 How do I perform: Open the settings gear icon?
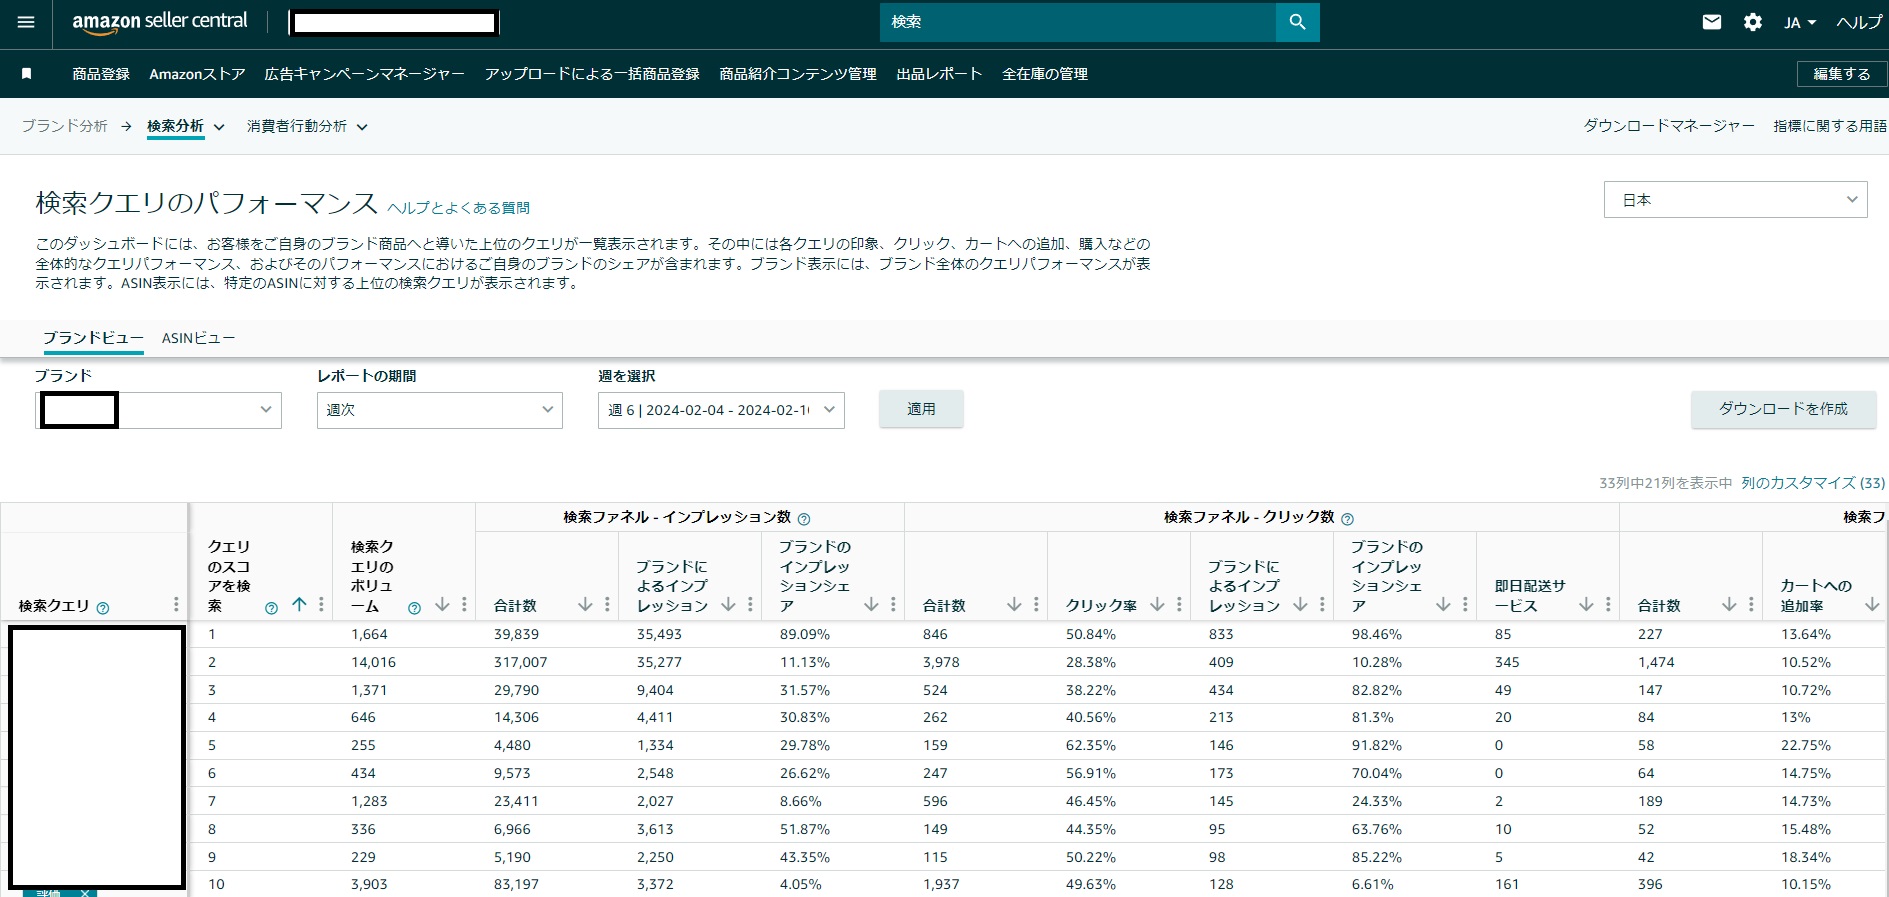click(1752, 22)
